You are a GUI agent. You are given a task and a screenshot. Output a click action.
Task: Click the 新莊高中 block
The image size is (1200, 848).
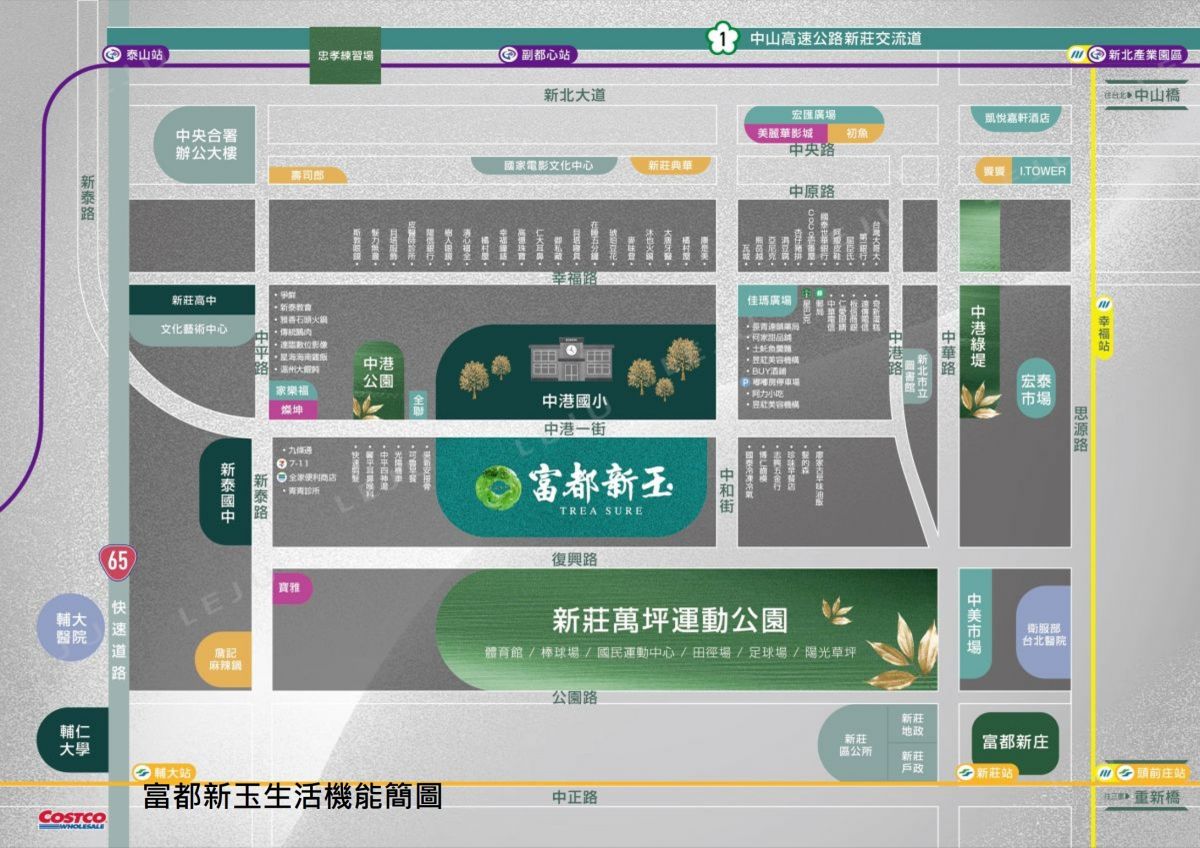[x=193, y=300]
